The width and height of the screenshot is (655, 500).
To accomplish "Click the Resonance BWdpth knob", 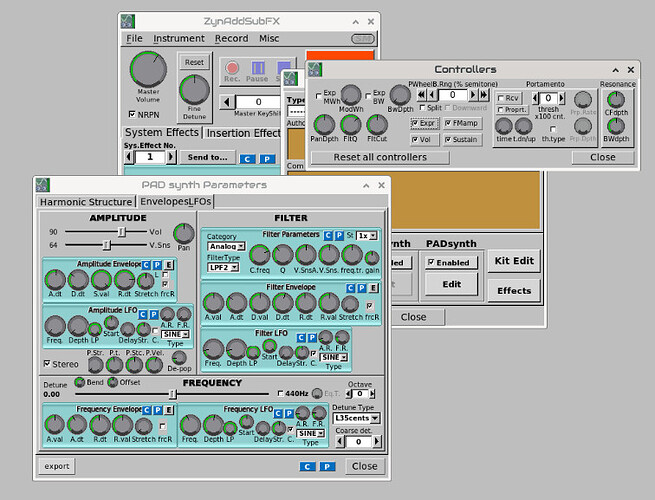I will pyautogui.click(x=616, y=126).
